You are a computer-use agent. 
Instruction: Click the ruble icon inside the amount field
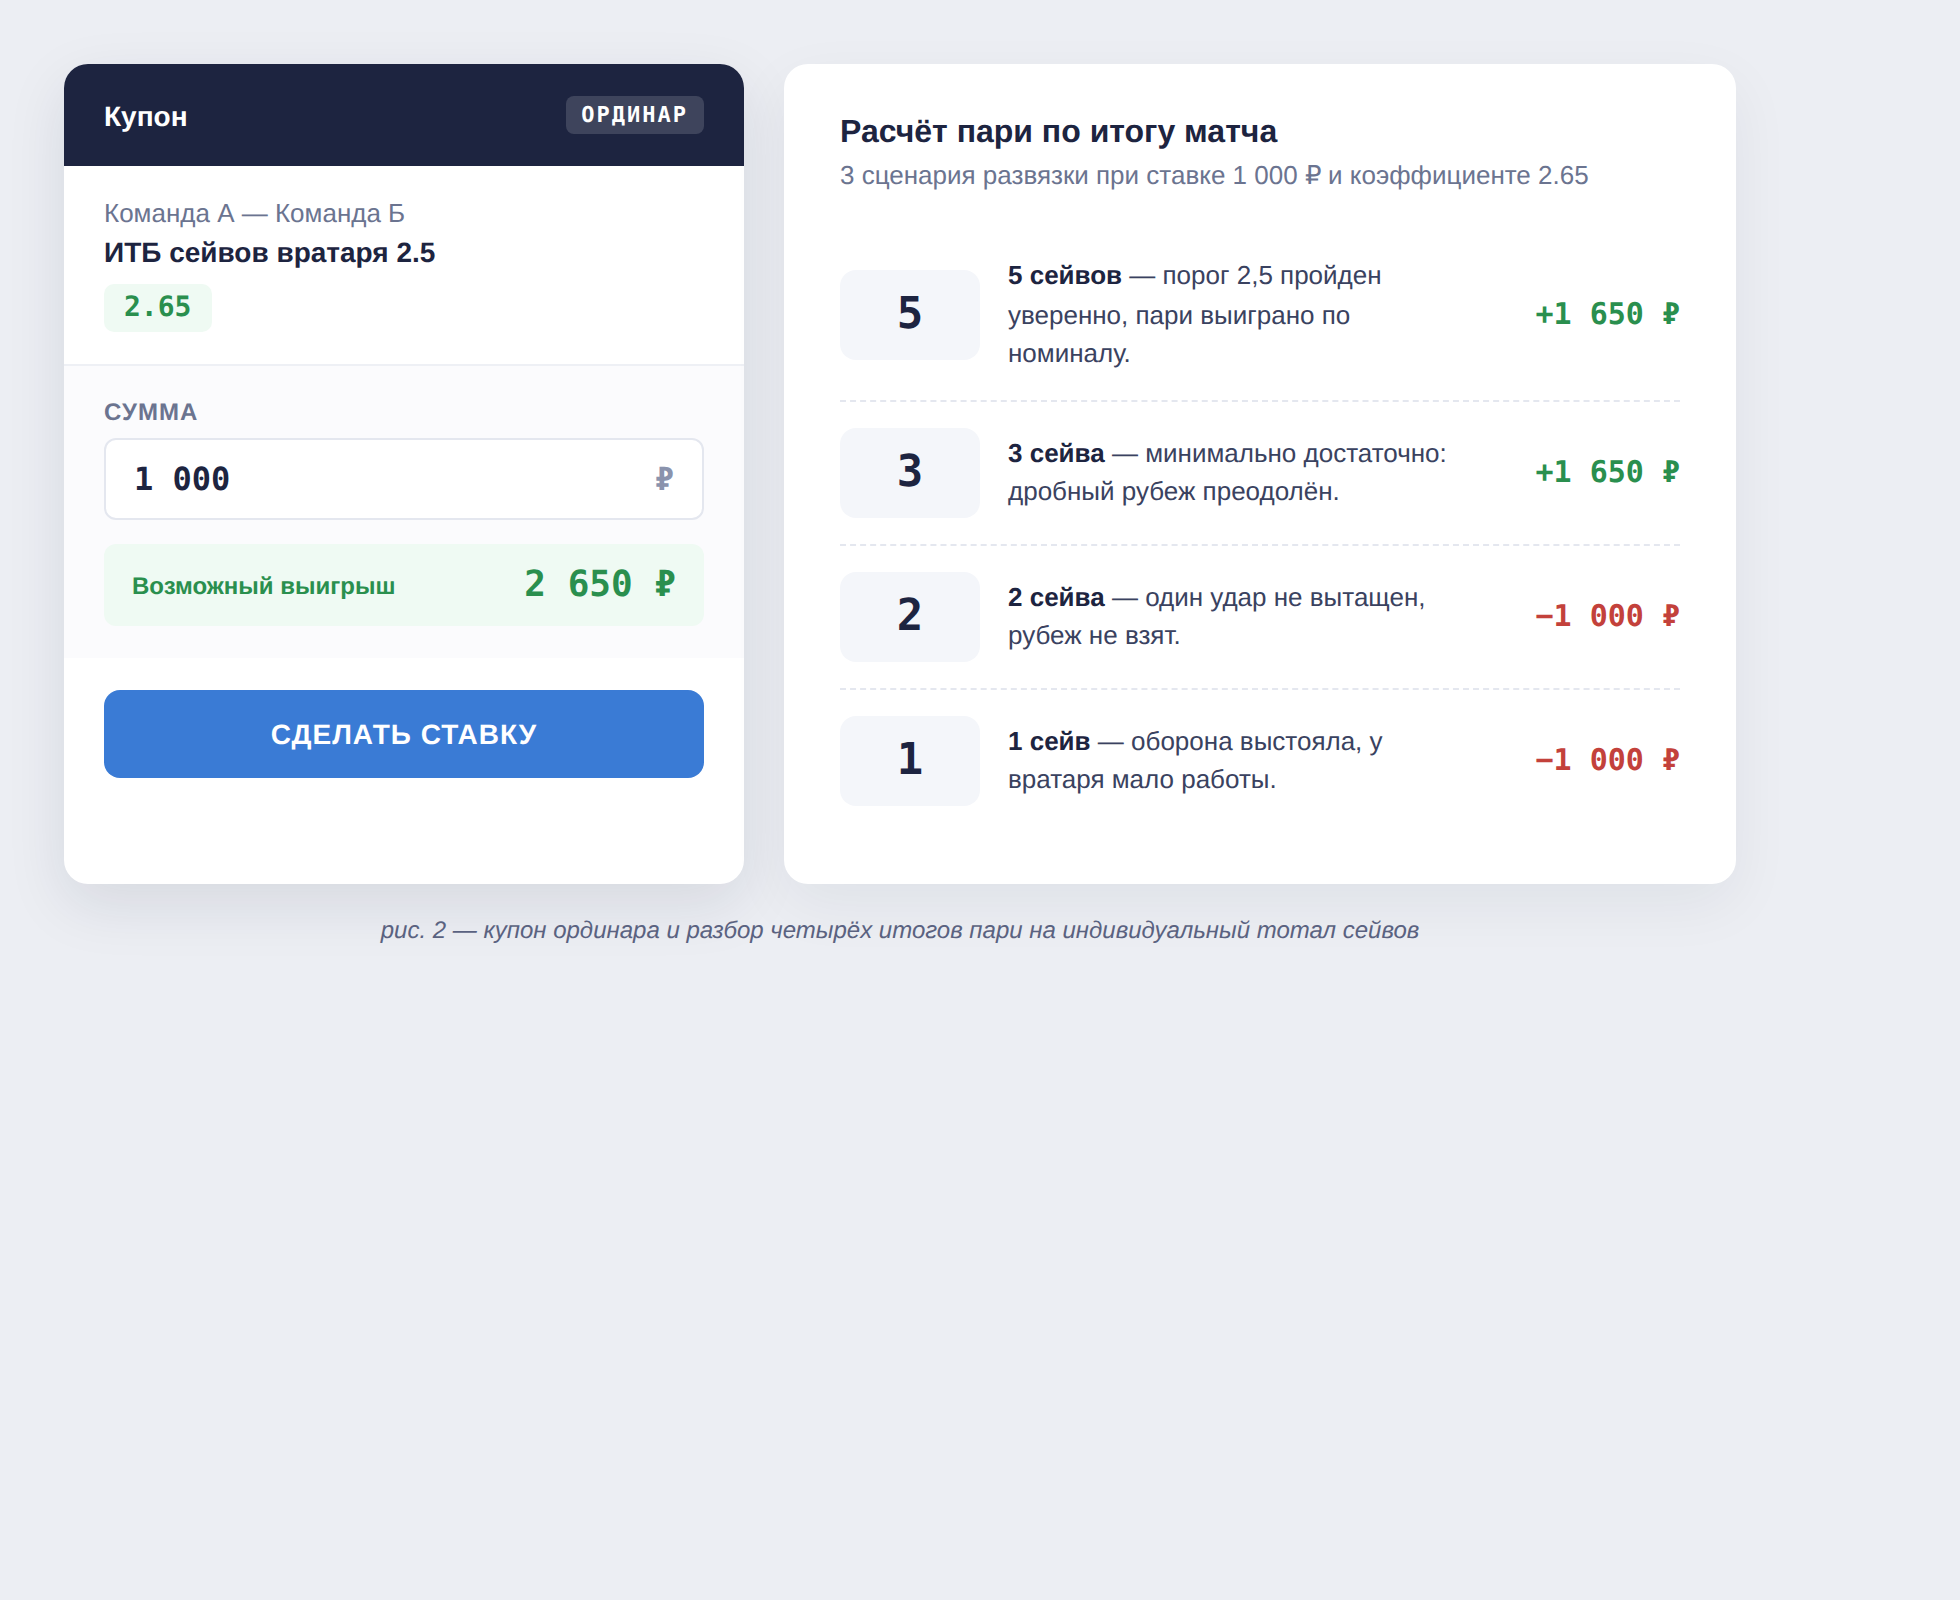click(x=664, y=479)
